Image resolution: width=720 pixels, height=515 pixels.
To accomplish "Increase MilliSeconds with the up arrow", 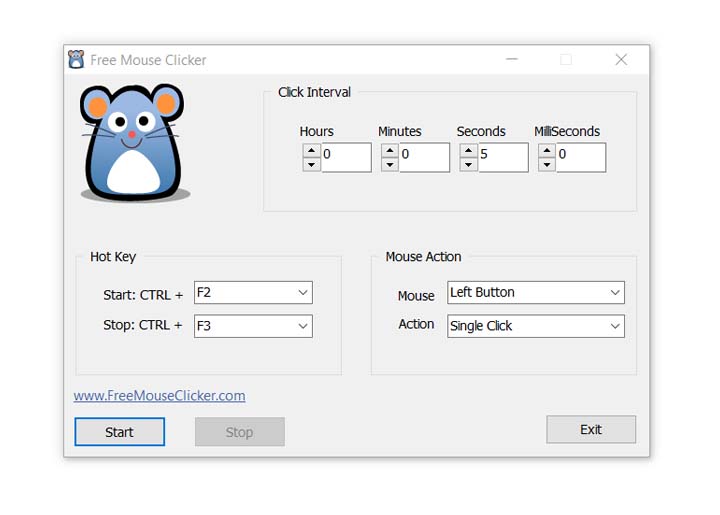I will (x=547, y=151).
